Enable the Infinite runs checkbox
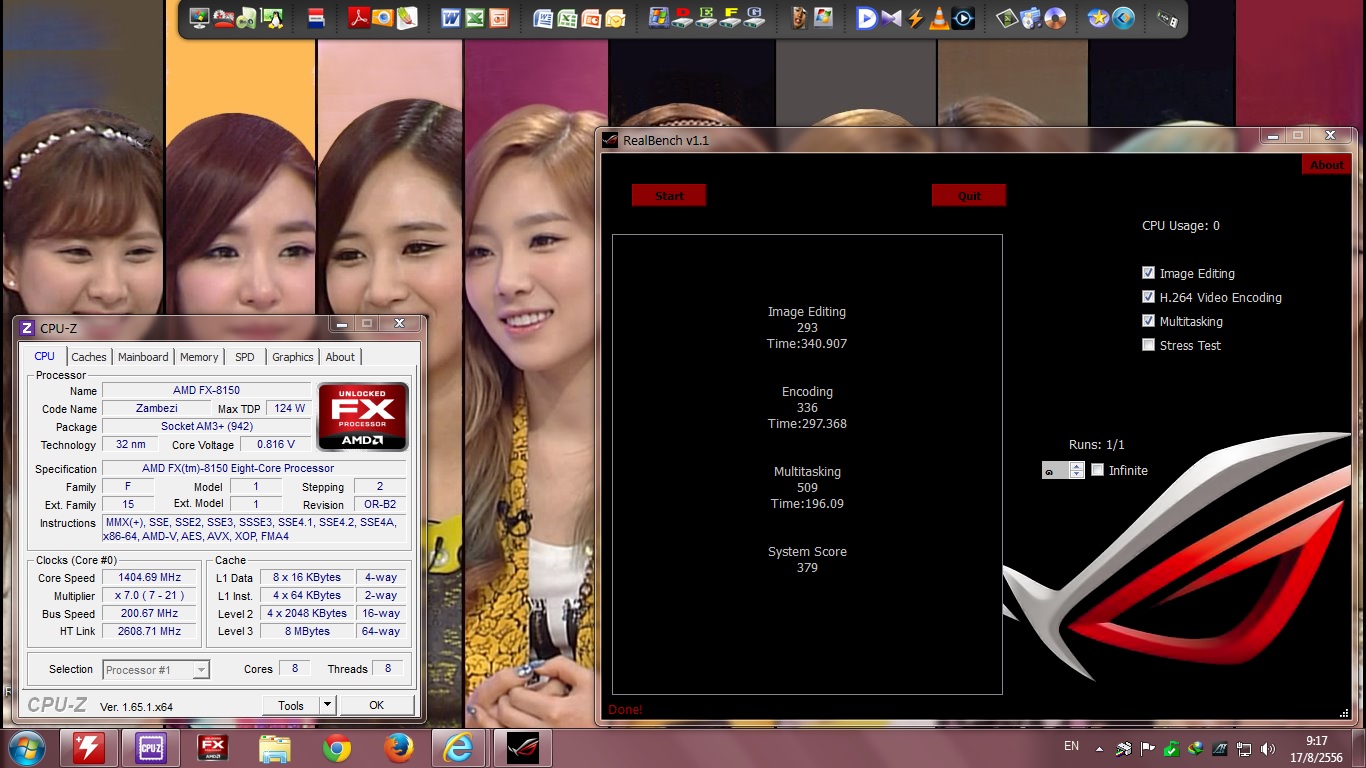 pyautogui.click(x=1097, y=470)
